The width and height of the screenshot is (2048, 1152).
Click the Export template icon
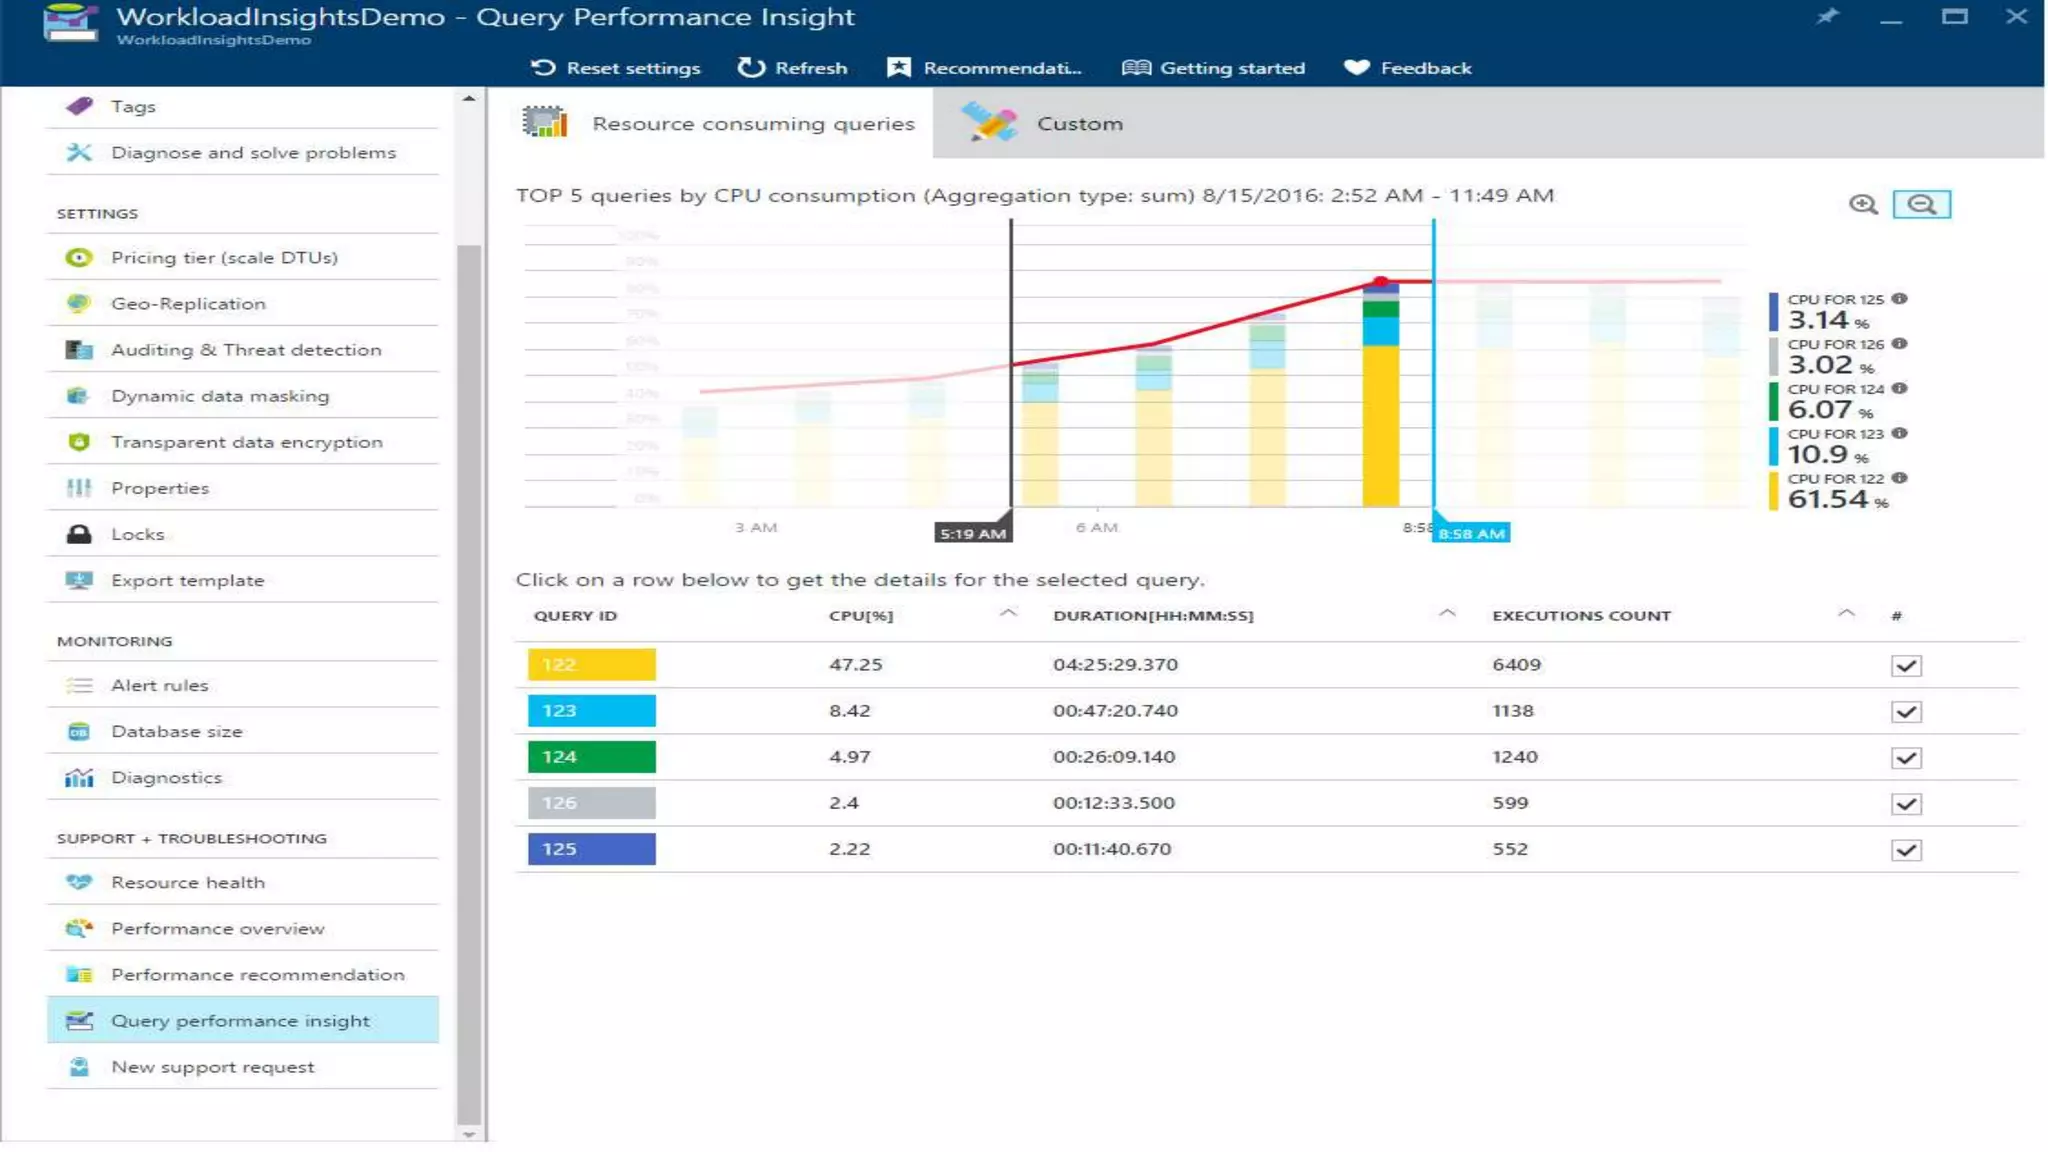79,580
